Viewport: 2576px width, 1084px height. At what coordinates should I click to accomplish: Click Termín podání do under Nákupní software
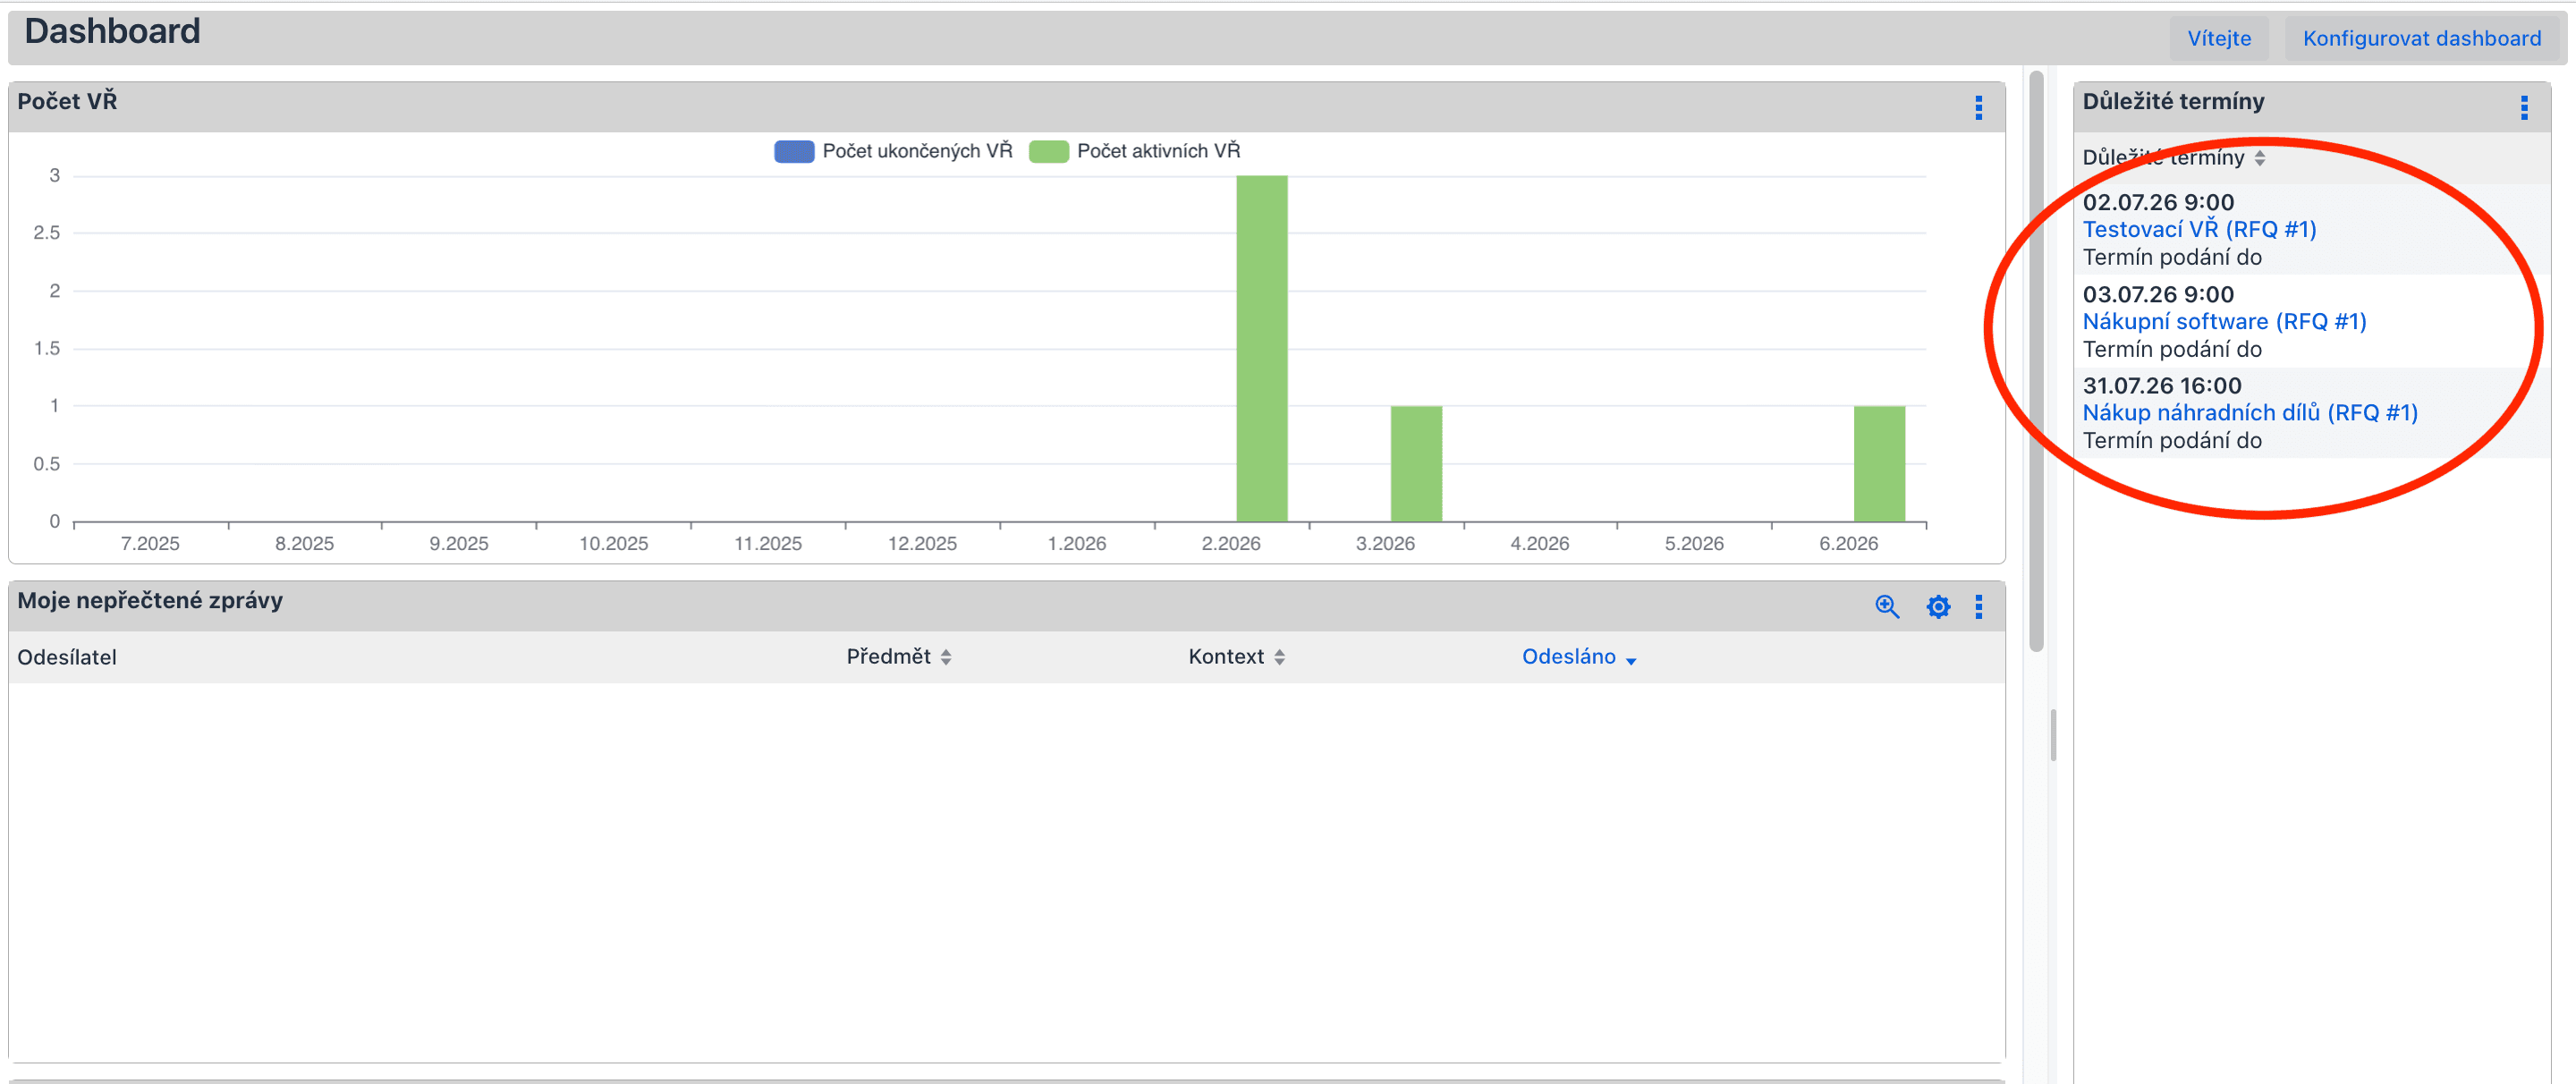[2172, 349]
